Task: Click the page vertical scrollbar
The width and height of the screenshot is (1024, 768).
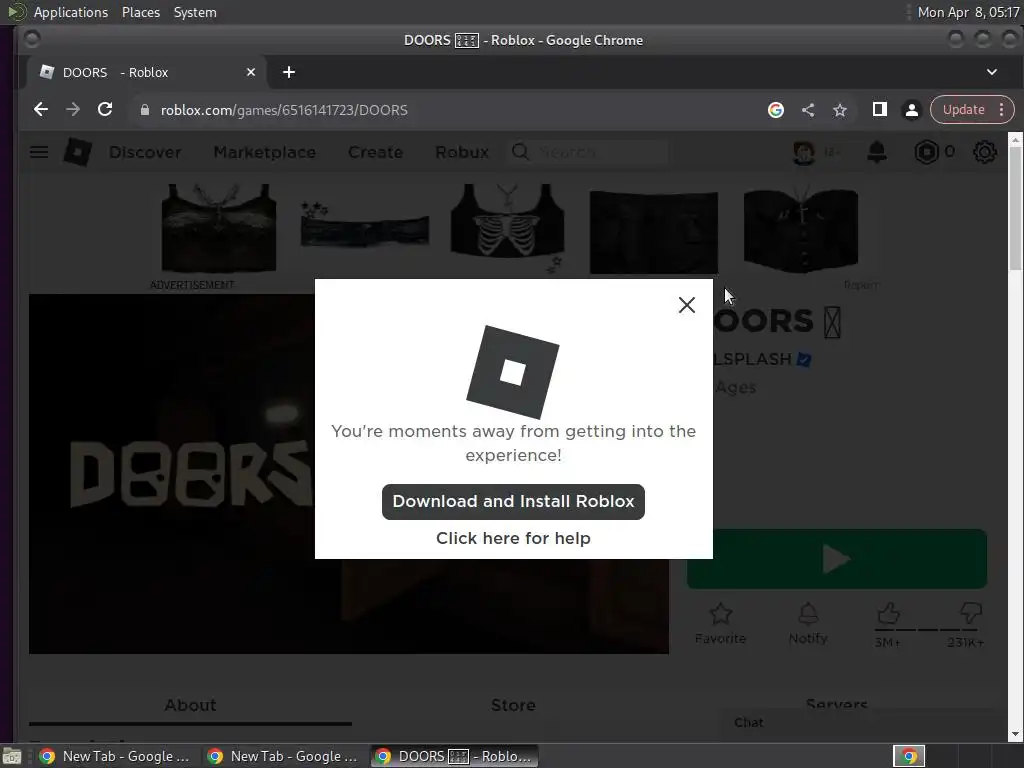Action: click(1015, 208)
